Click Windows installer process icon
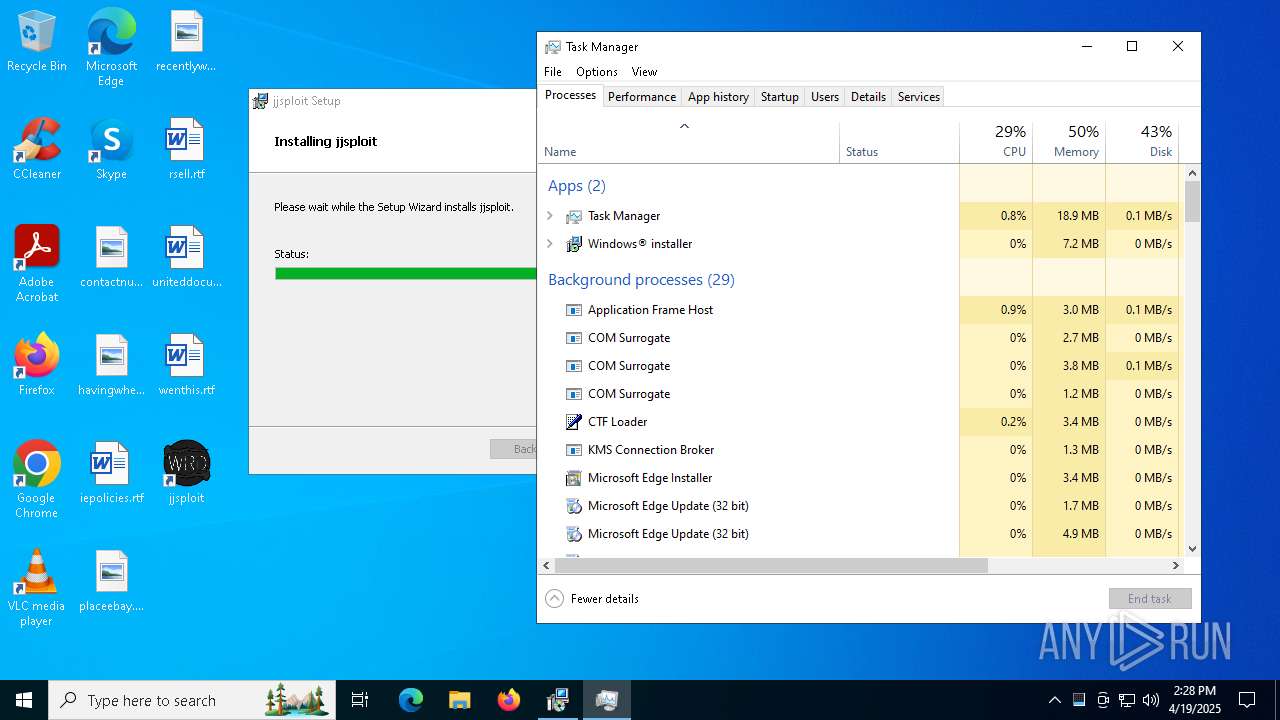This screenshot has width=1280, height=720. 574,244
